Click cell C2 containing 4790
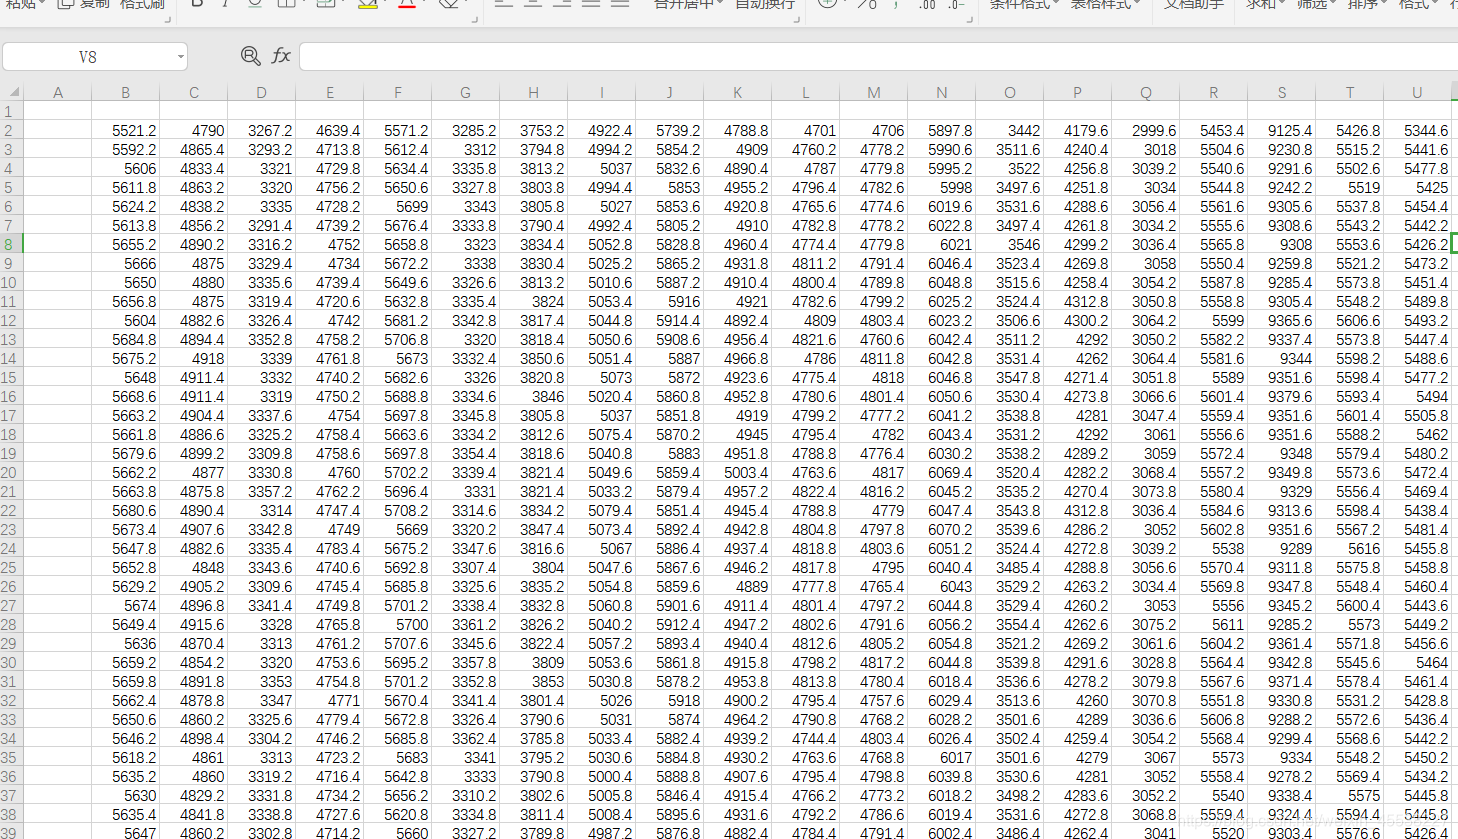Screen dimensions: 1458x839 pyautogui.click(x=194, y=131)
